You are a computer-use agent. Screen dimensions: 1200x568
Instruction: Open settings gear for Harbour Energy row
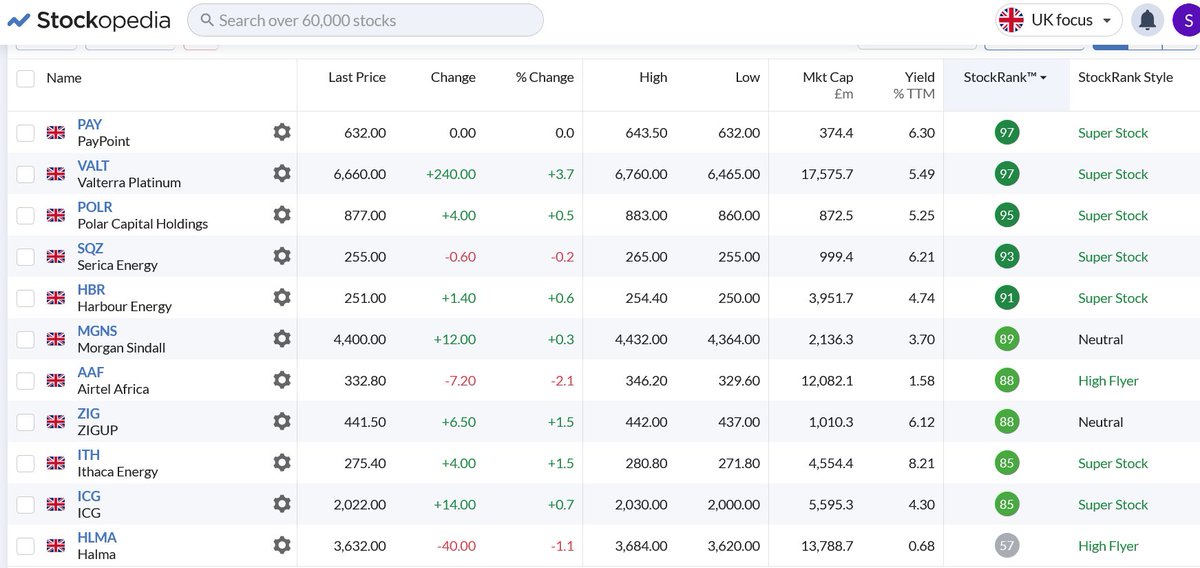tap(282, 297)
